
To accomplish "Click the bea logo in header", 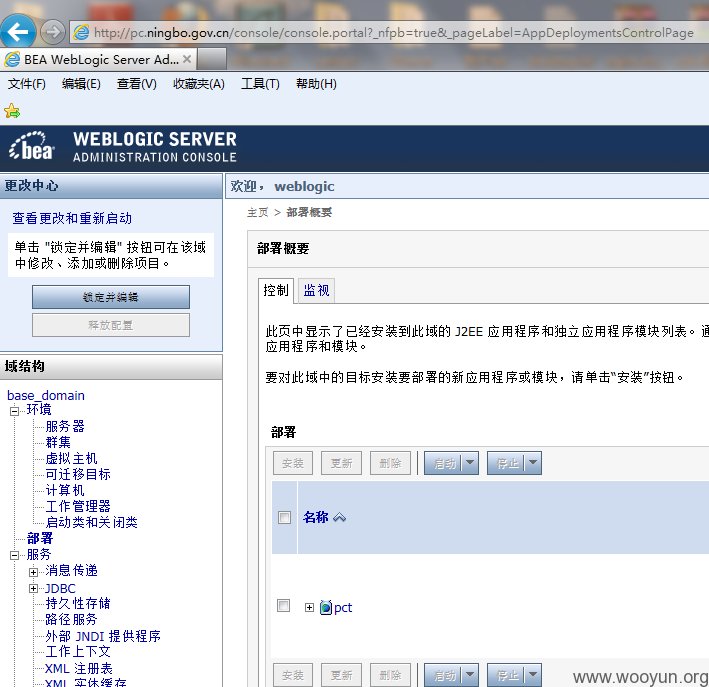I will click(32, 147).
